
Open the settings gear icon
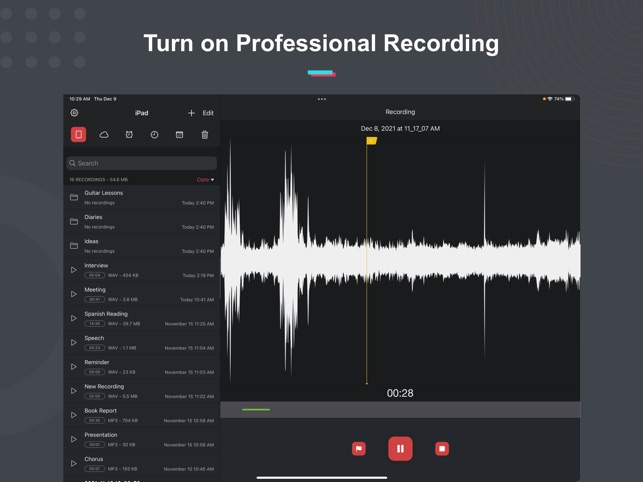pyautogui.click(x=74, y=113)
